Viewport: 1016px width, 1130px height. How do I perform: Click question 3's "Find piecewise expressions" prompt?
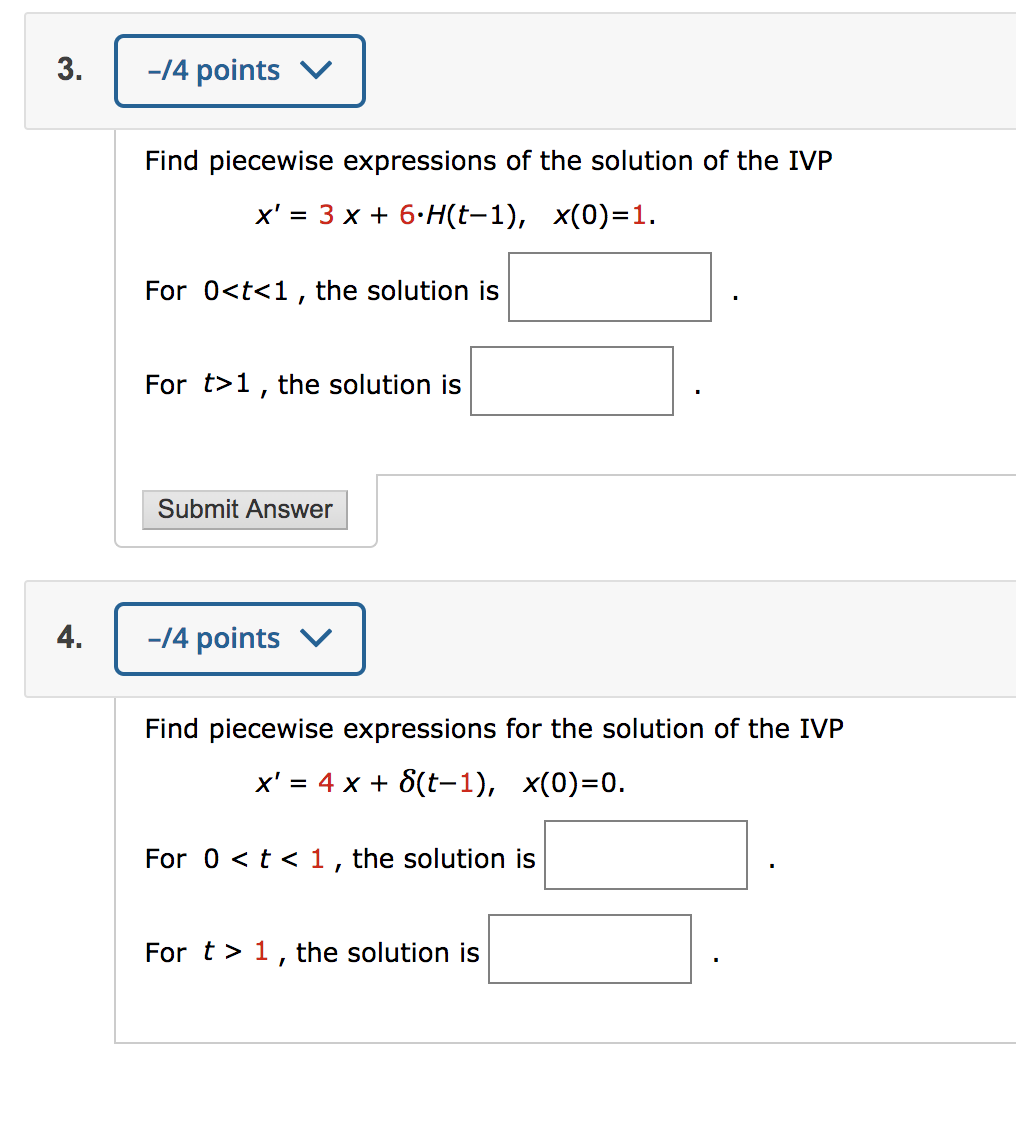click(489, 161)
